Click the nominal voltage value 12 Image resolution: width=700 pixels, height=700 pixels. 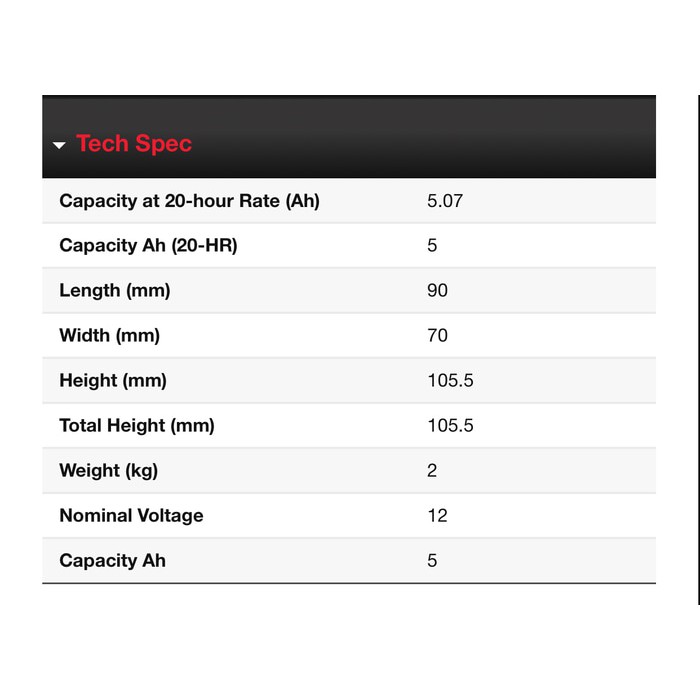pyautogui.click(x=437, y=516)
